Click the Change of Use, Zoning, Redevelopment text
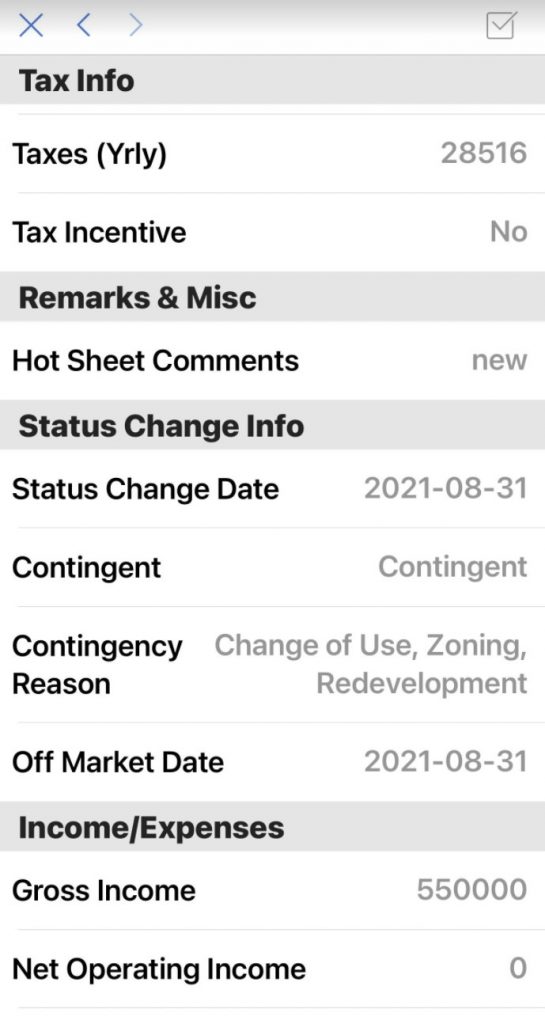This screenshot has width=545, height=1024. (x=371, y=664)
